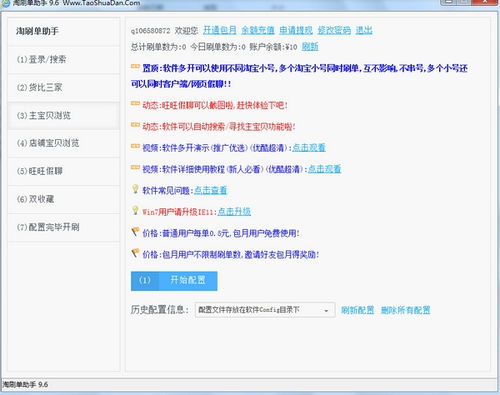Expand the 历史配置信息 dropdown
The height and width of the screenshot is (395, 500).
tap(265, 310)
